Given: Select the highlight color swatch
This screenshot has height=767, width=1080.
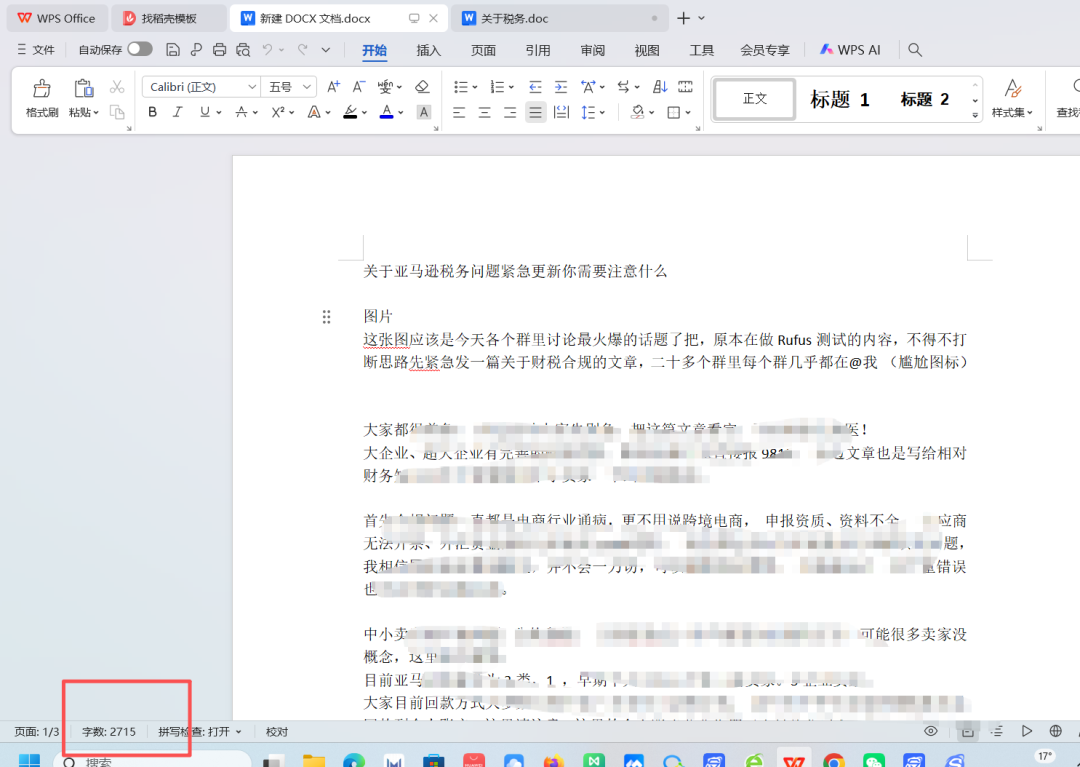Looking at the screenshot, I should coord(351,112).
